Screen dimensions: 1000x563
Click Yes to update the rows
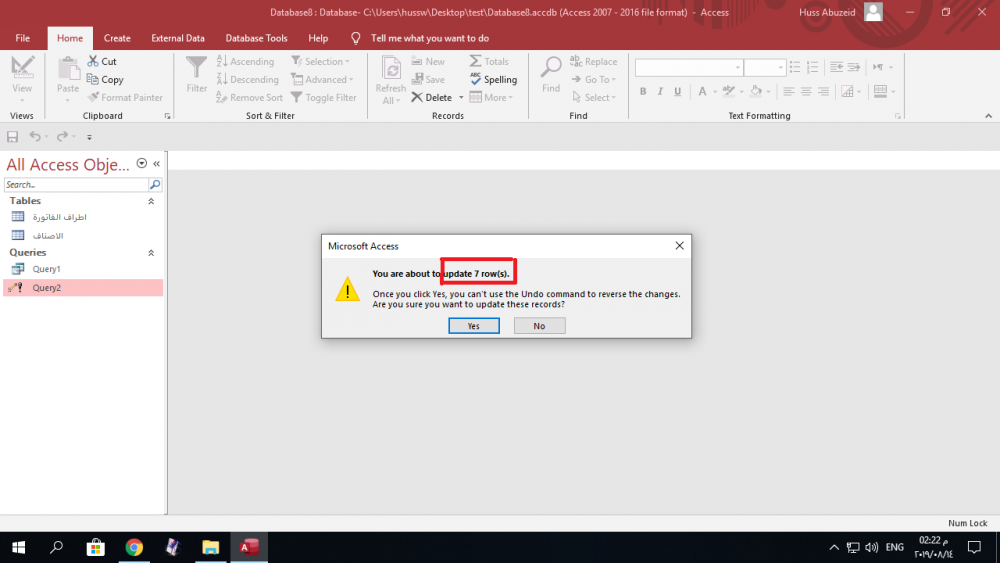click(x=474, y=326)
